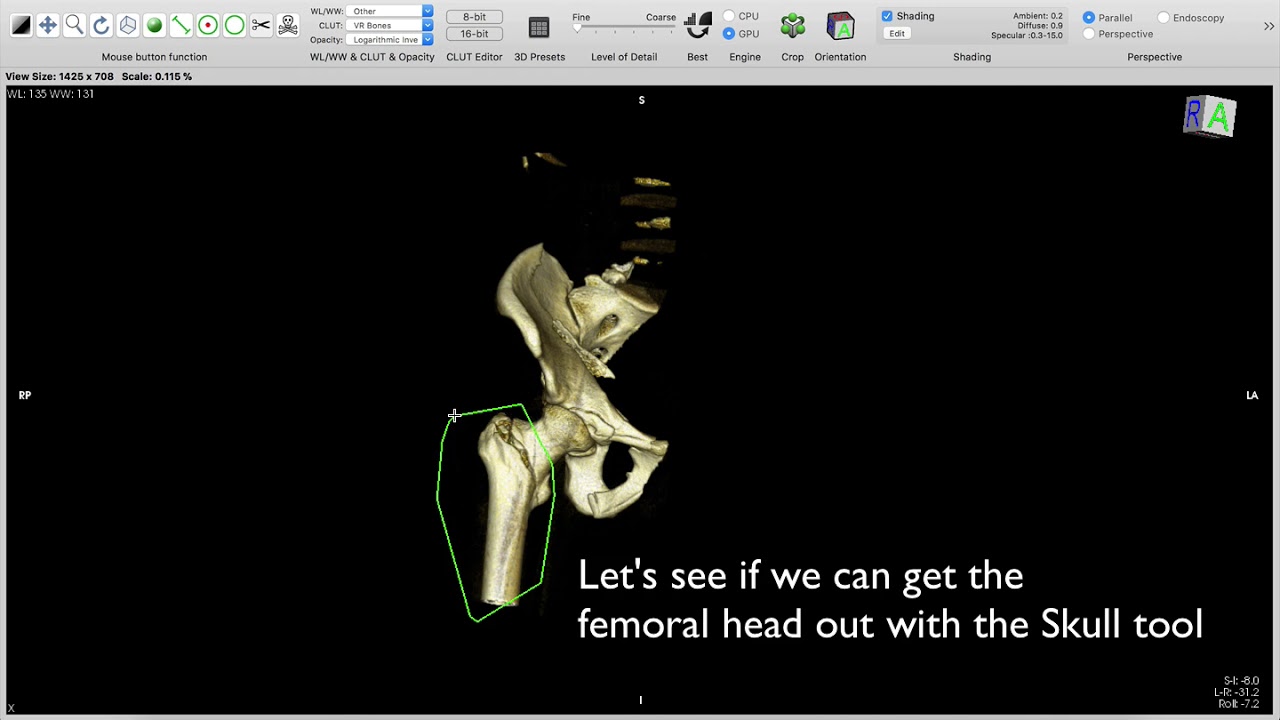Open the CLUT dropdown showing VR Bones
This screenshot has height=720, width=1280.
[x=391, y=25]
